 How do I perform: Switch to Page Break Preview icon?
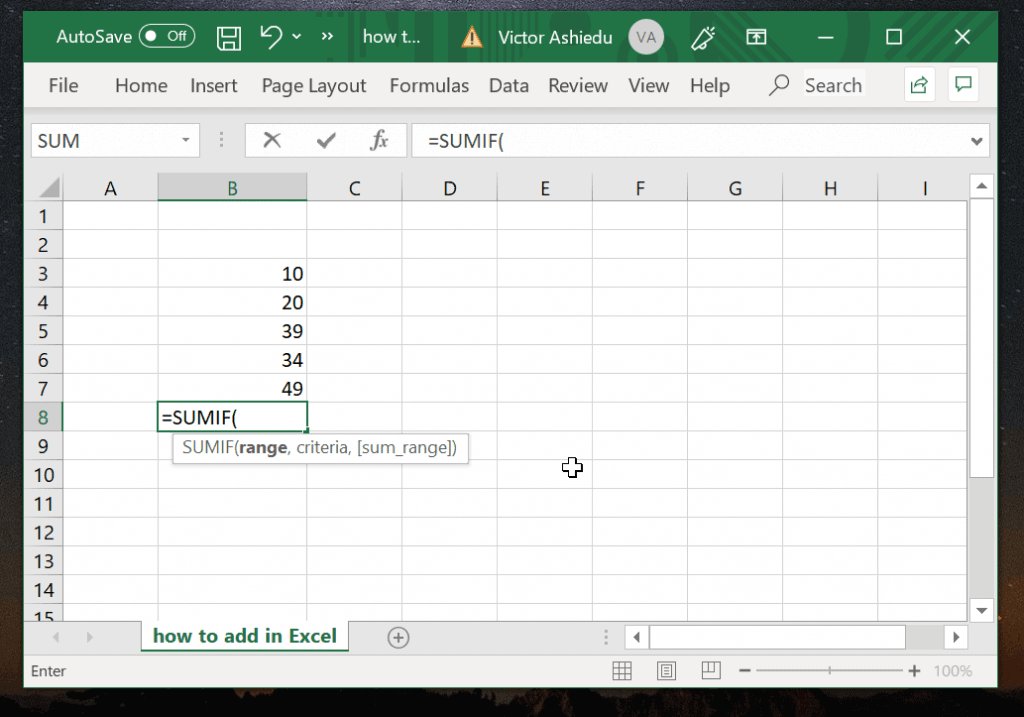(711, 671)
